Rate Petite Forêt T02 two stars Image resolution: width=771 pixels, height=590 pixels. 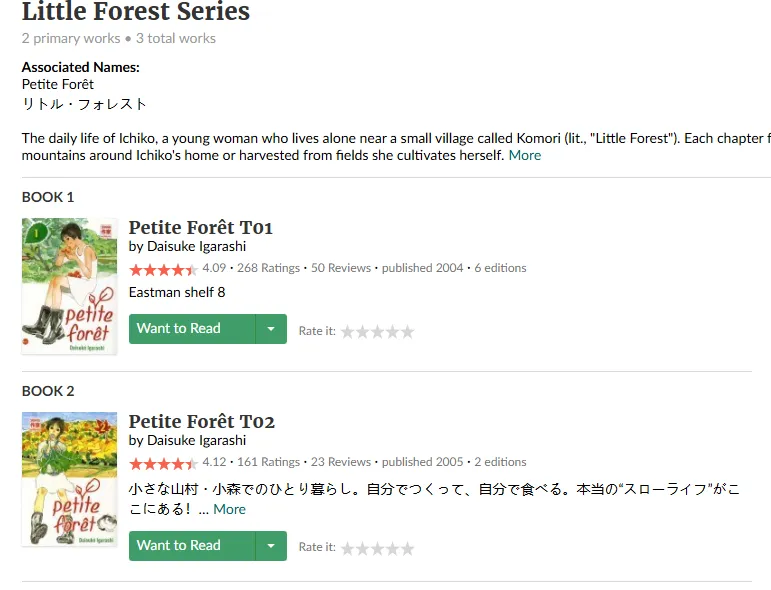[x=363, y=548]
